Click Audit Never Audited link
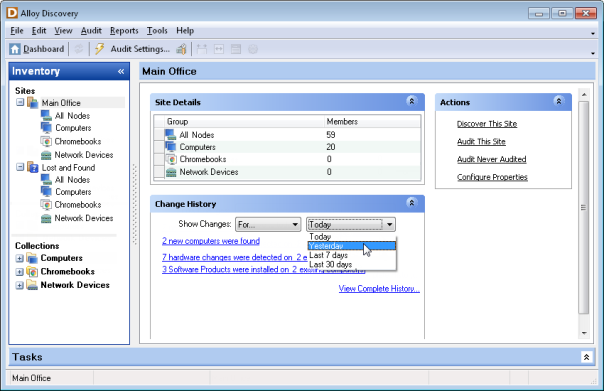 pyautogui.click(x=492, y=159)
